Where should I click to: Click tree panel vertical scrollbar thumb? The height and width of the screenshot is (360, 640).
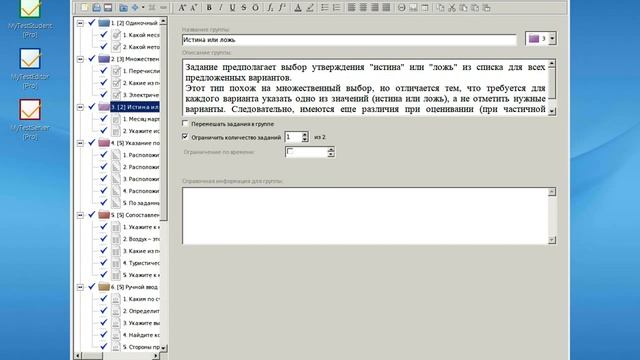tap(163, 122)
